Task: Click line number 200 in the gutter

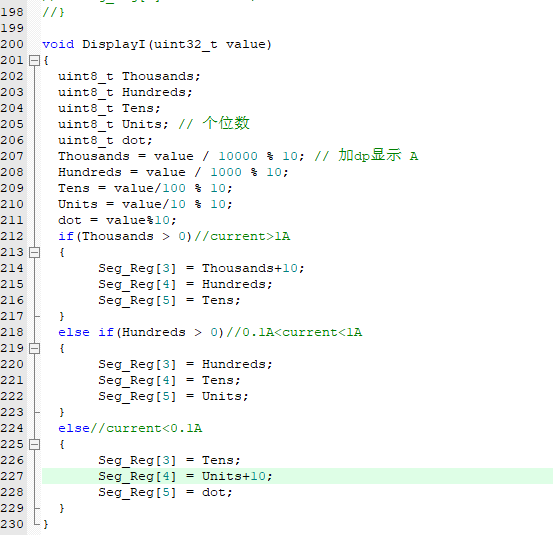Action: pyautogui.click(x=12, y=44)
